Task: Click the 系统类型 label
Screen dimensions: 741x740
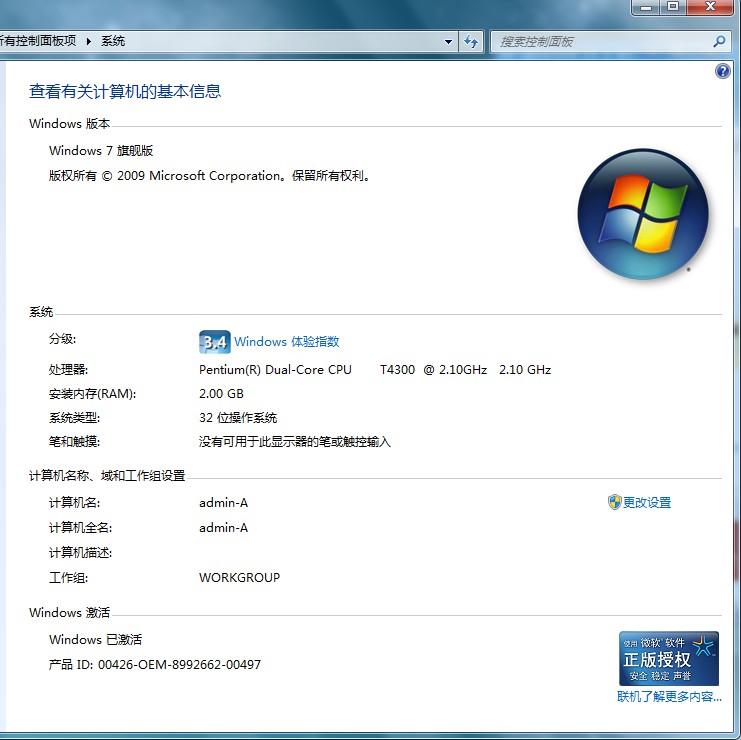Action: click(x=74, y=418)
